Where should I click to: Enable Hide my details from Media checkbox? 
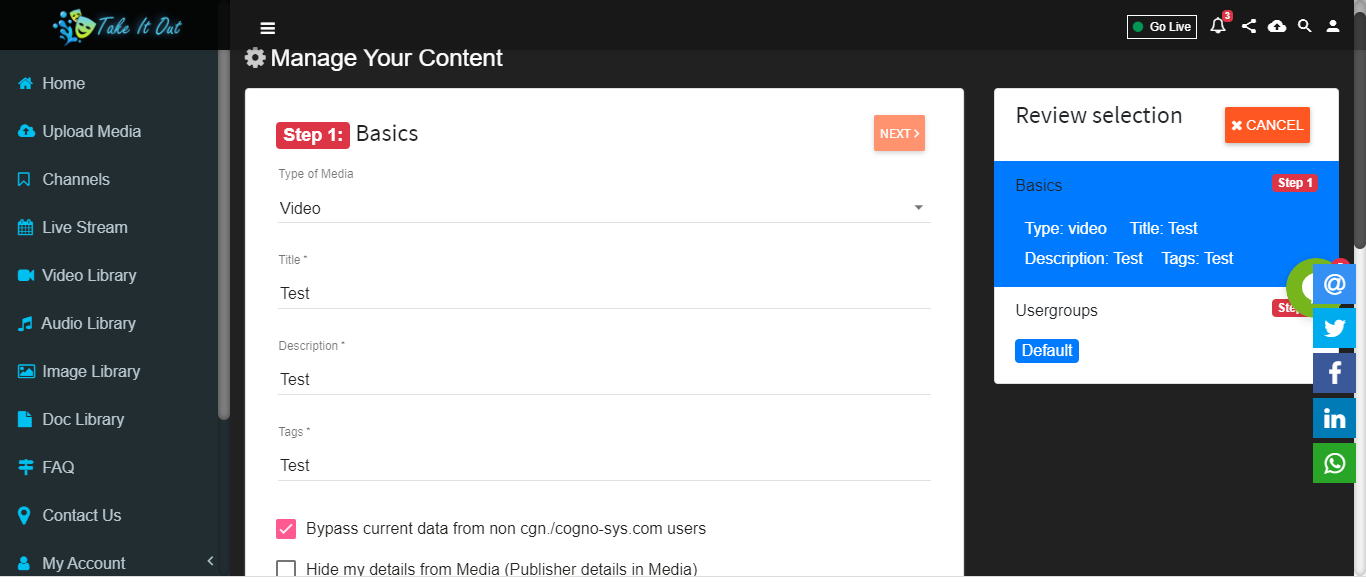pyautogui.click(x=286, y=569)
